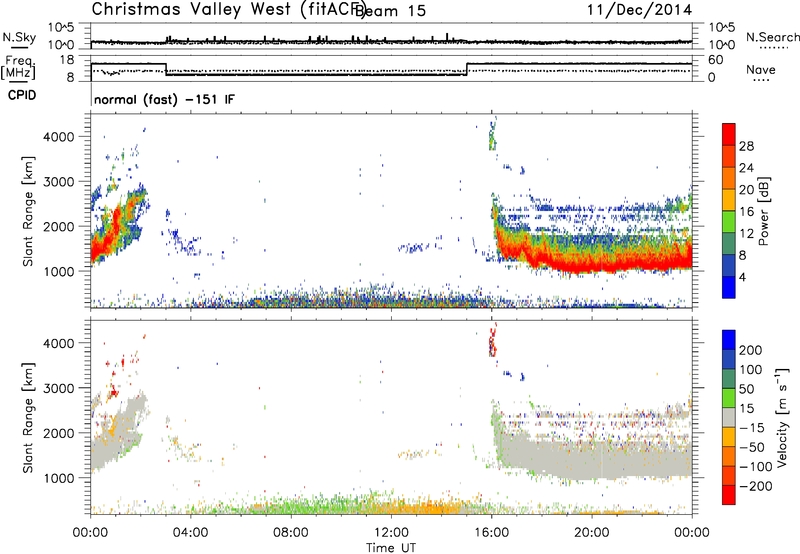The image size is (800, 554).
Task: Click the 'Nave' legend label
Action: (761, 70)
